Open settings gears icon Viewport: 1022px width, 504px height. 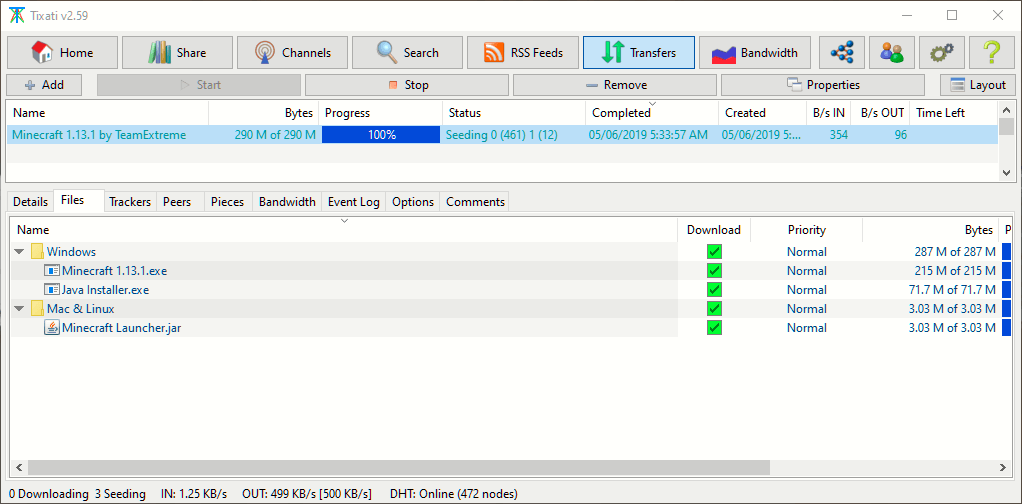[942, 53]
